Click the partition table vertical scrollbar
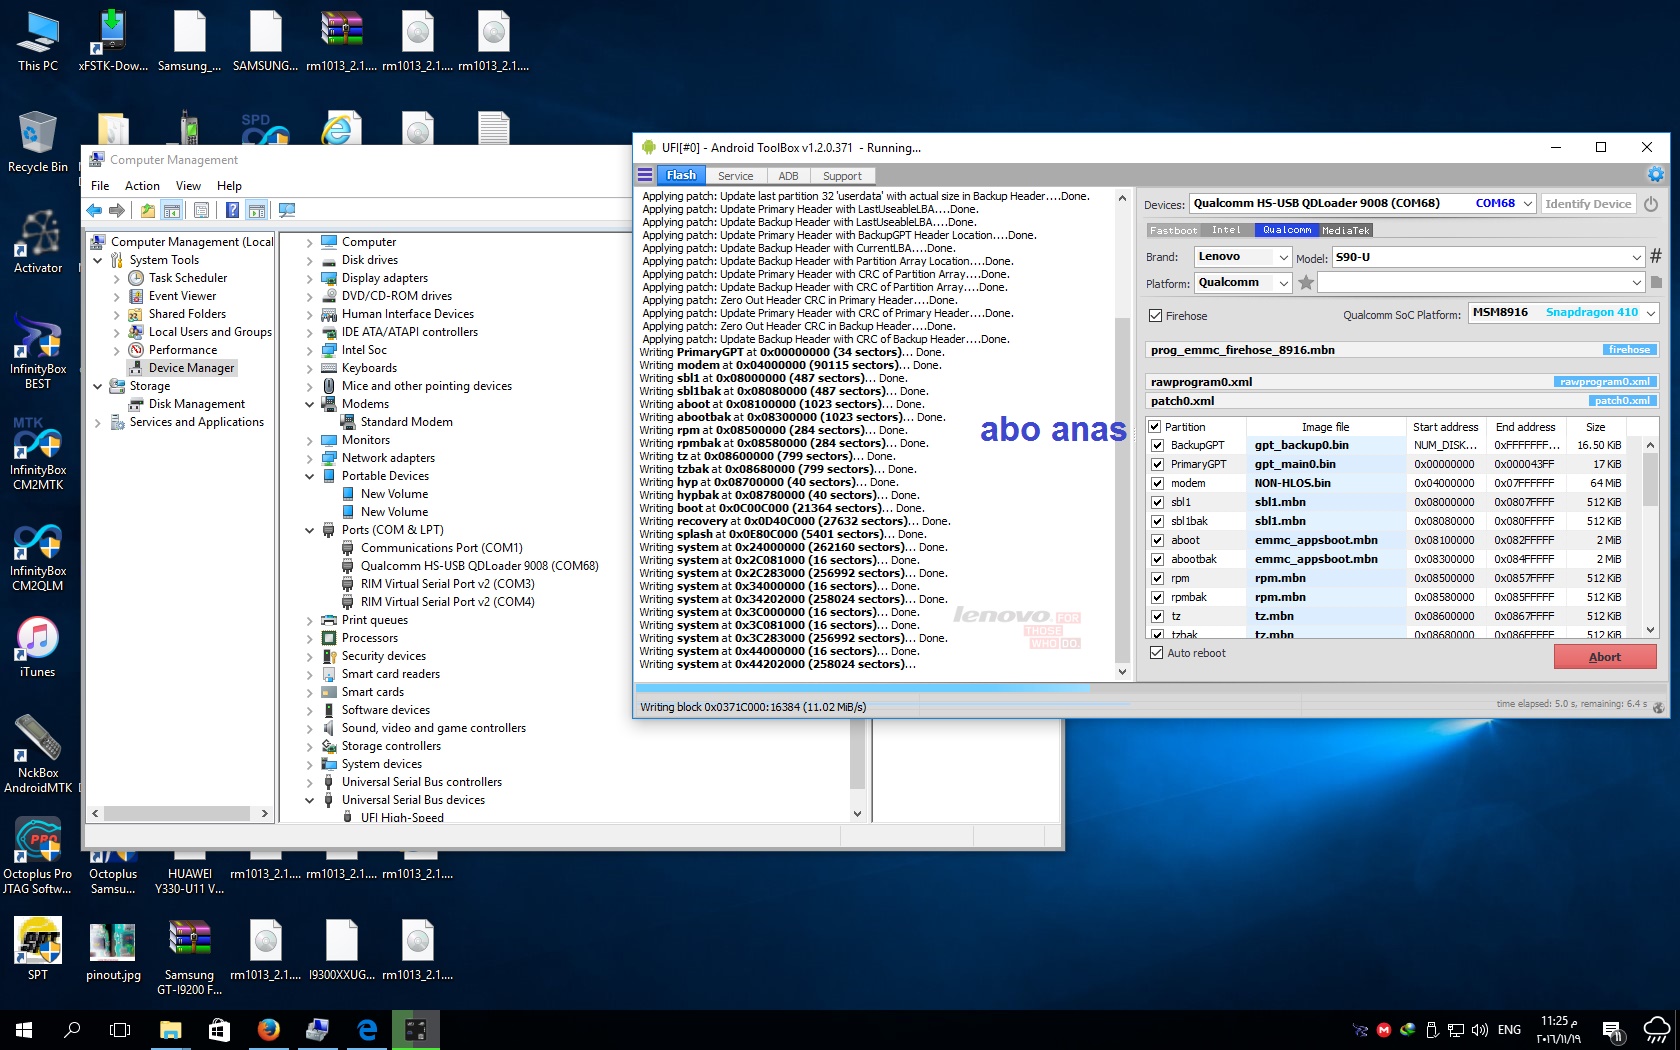The height and width of the screenshot is (1050, 1680). (x=1650, y=538)
